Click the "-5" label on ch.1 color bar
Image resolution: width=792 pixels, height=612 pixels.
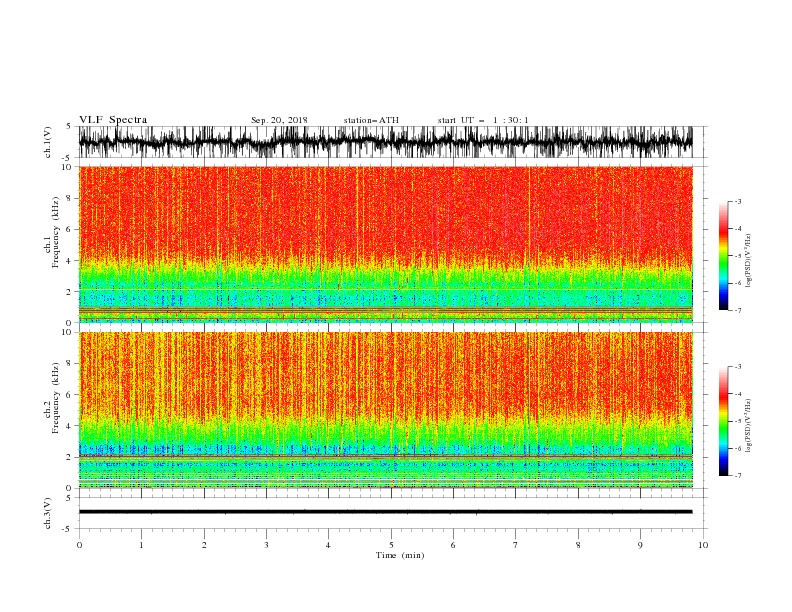pyautogui.click(x=738, y=256)
